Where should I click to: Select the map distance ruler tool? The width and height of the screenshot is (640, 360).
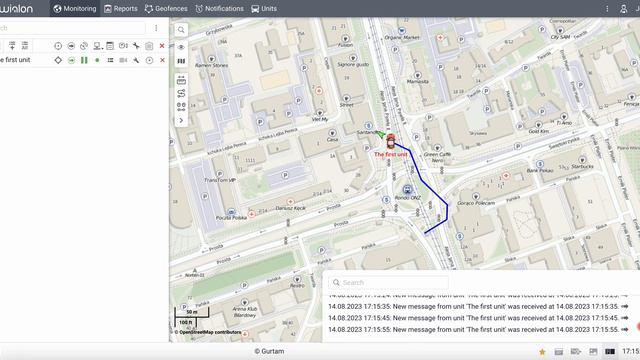tap(181, 80)
